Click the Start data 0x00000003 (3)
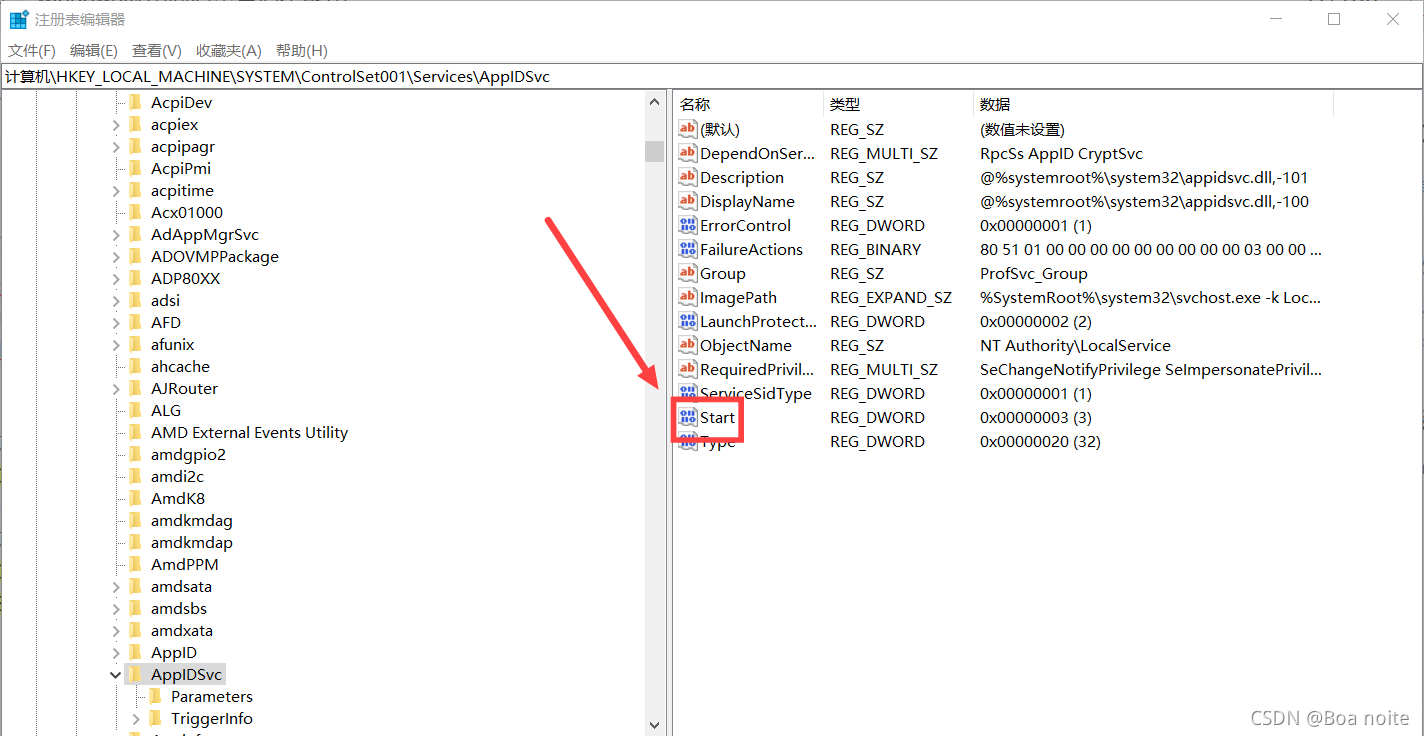This screenshot has width=1424, height=736. click(x=1036, y=417)
